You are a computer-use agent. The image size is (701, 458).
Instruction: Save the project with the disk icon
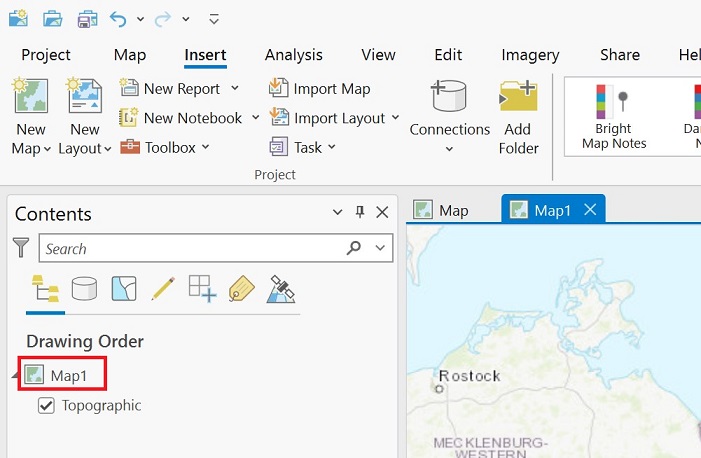coord(87,19)
